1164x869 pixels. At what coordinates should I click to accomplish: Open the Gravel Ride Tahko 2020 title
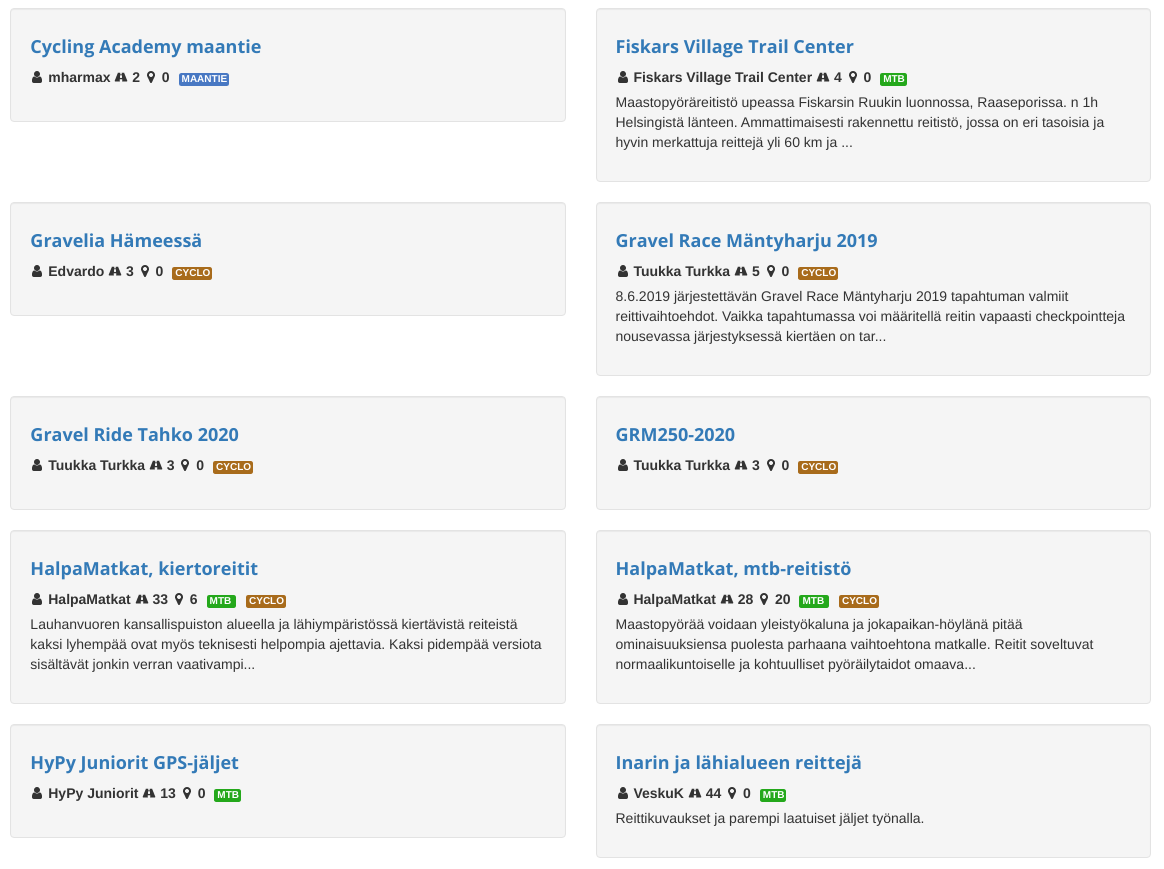(x=134, y=435)
